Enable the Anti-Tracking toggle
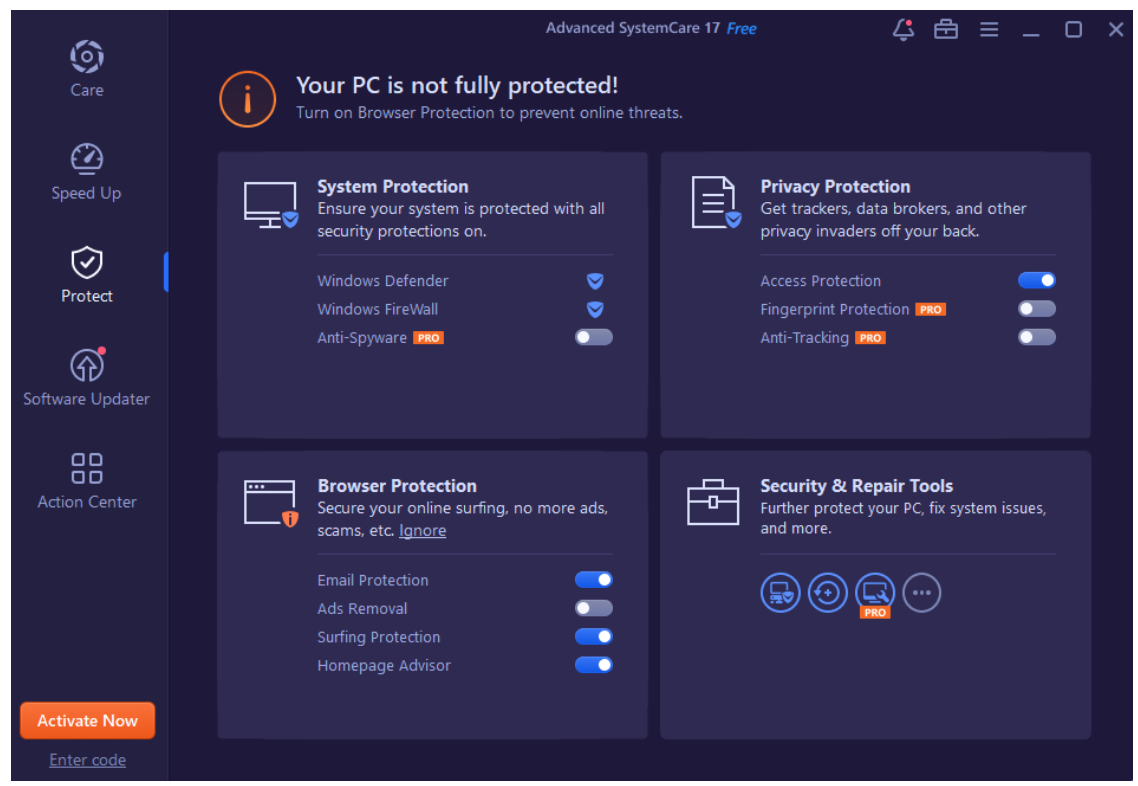 [x=1036, y=337]
